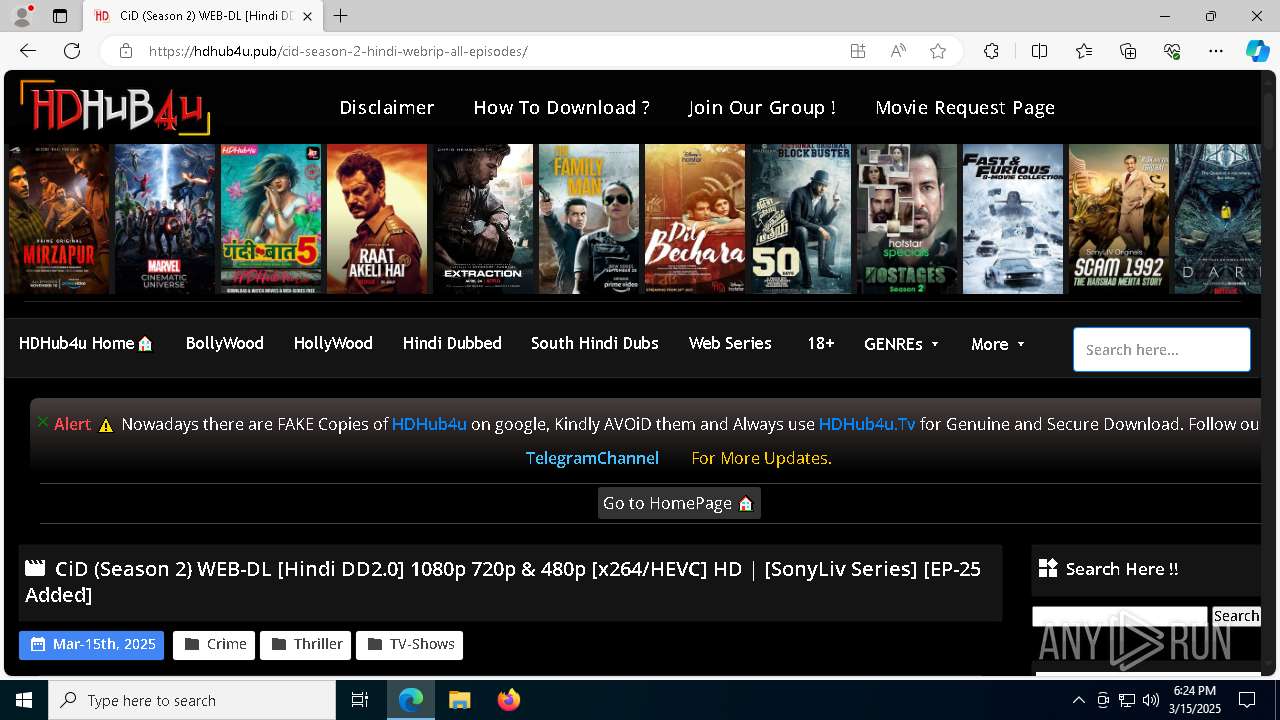Viewport: 1280px width, 720px height.
Task: View site information via lock icon
Action: click(x=125, y=51)
